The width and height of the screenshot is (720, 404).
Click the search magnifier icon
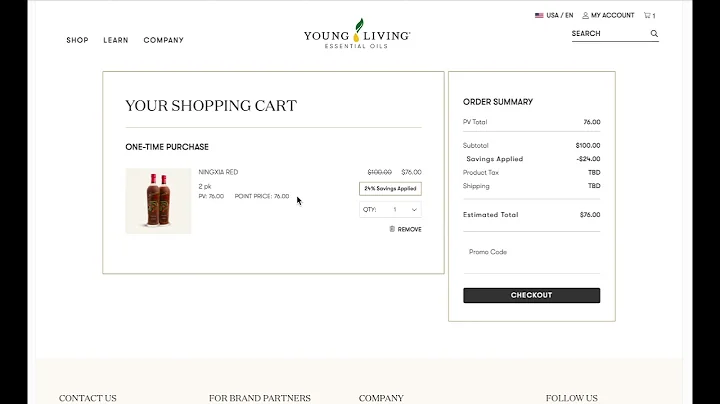pos(654,34)
